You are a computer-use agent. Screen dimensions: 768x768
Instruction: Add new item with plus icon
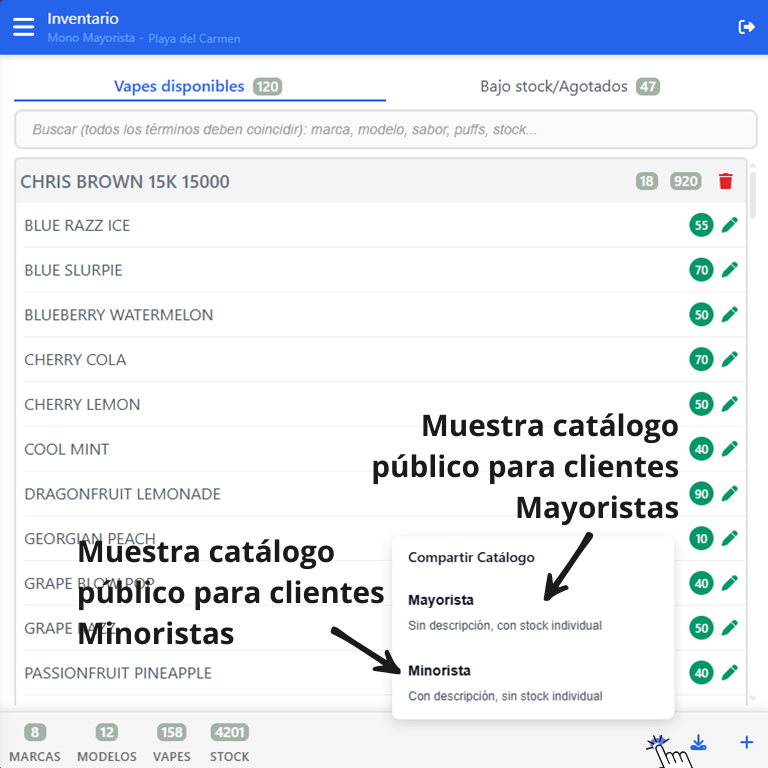pyautogui.click(x=746, y=742)
